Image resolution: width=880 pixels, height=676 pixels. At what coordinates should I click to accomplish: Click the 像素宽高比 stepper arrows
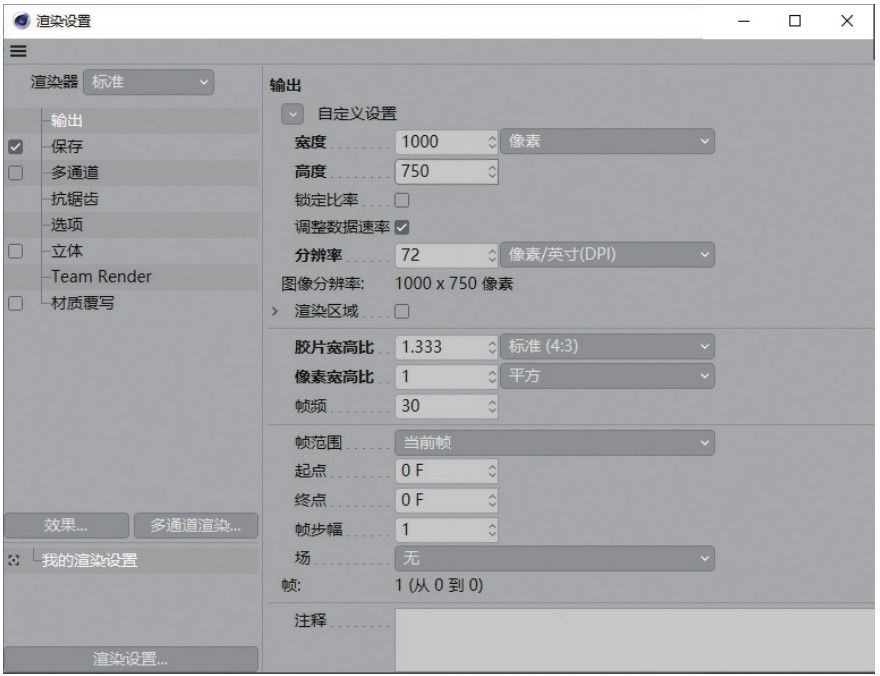tap(492, 376)
